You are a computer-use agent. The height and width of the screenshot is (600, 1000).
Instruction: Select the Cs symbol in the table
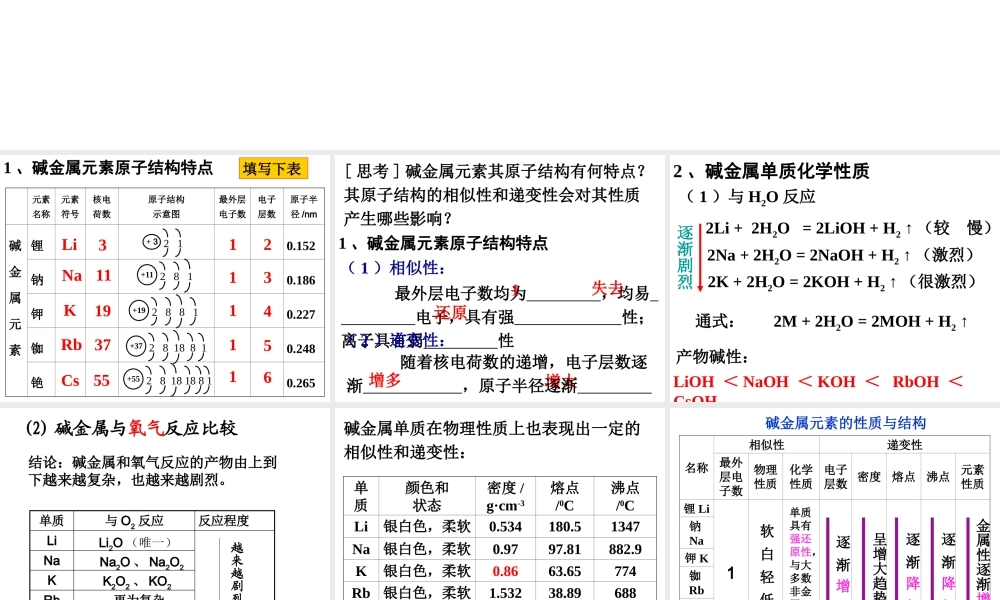70,381
